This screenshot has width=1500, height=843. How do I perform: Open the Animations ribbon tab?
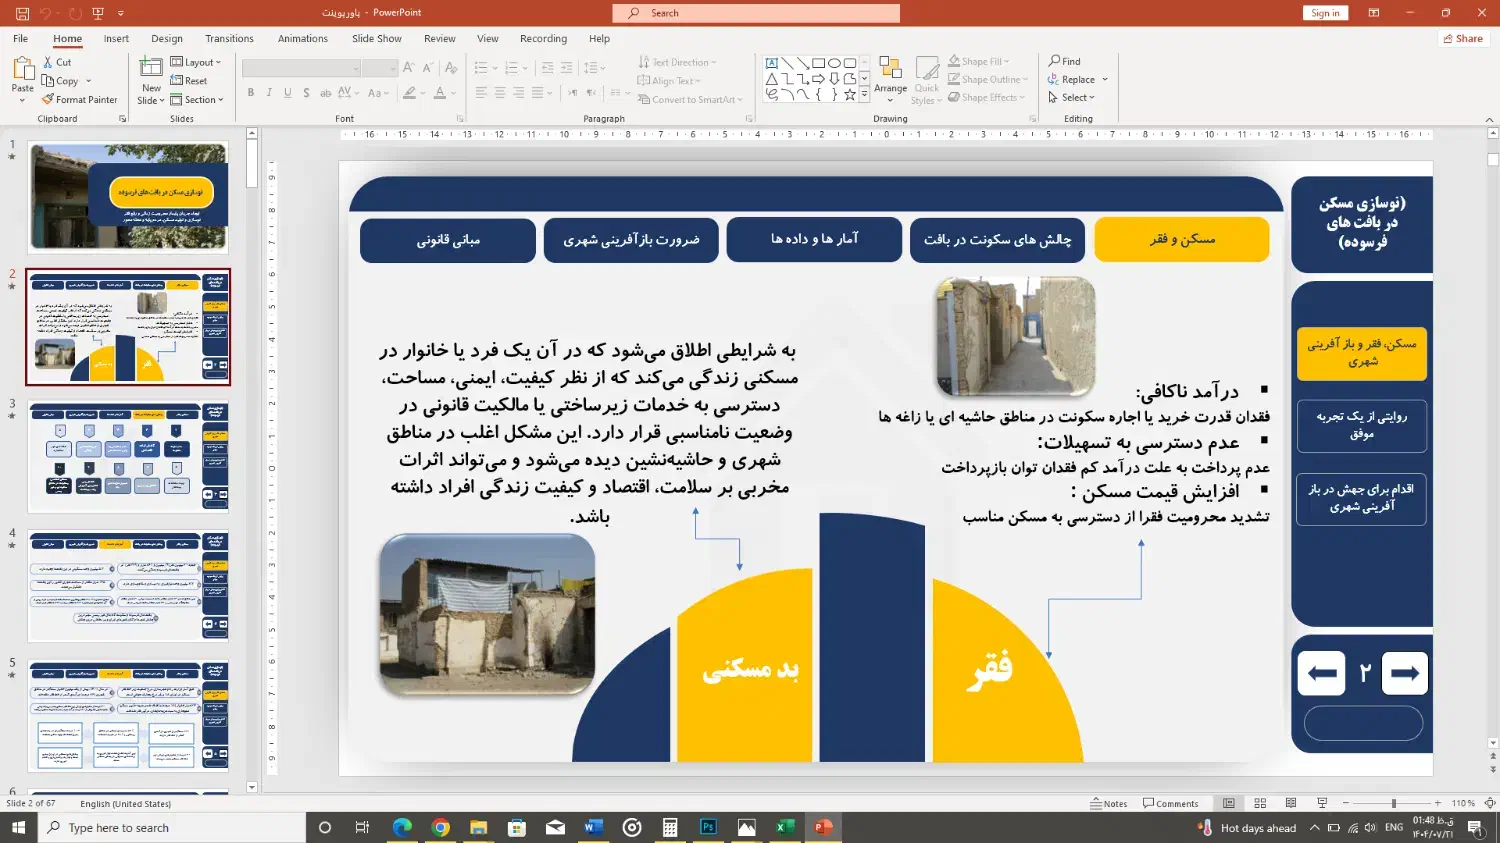303,38
